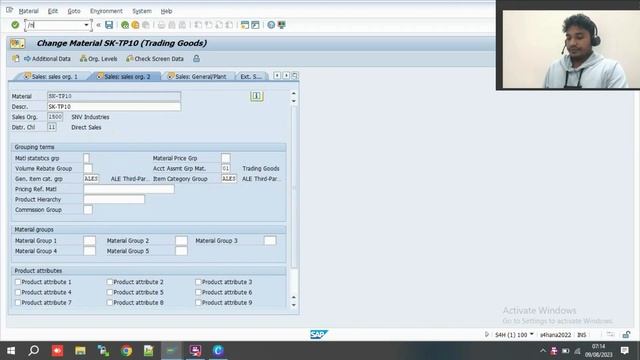Click the Other Material clipboard icon

pyautogui.click(x=16, y=59)
